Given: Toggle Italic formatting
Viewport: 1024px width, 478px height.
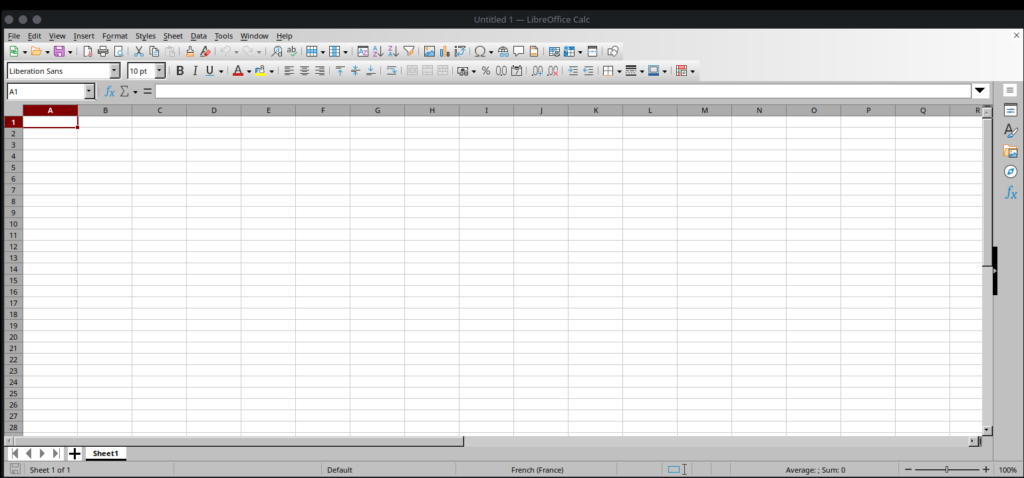Looking at the screenshot, I should pyautogui.click(x=195, y=71).
